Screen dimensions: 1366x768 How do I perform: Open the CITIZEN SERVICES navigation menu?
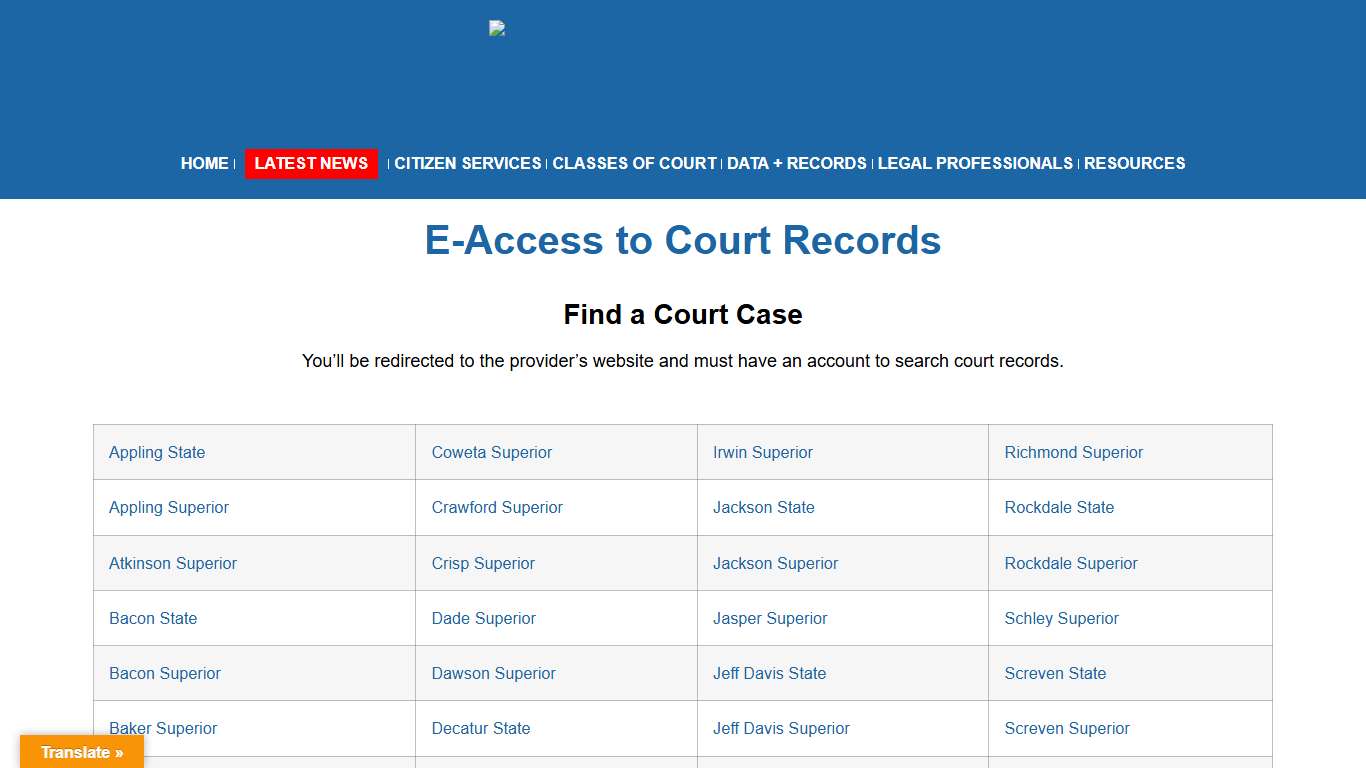click(x=467, y=163)
